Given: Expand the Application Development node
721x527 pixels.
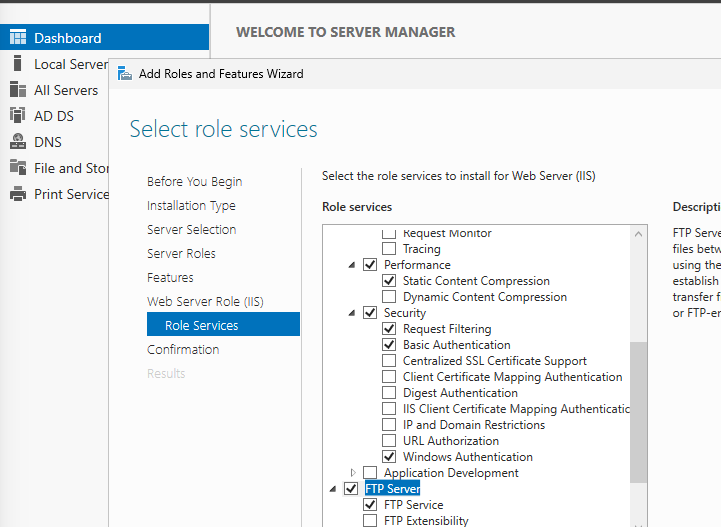Looking at the screenshot, I should tap(353, 473).
